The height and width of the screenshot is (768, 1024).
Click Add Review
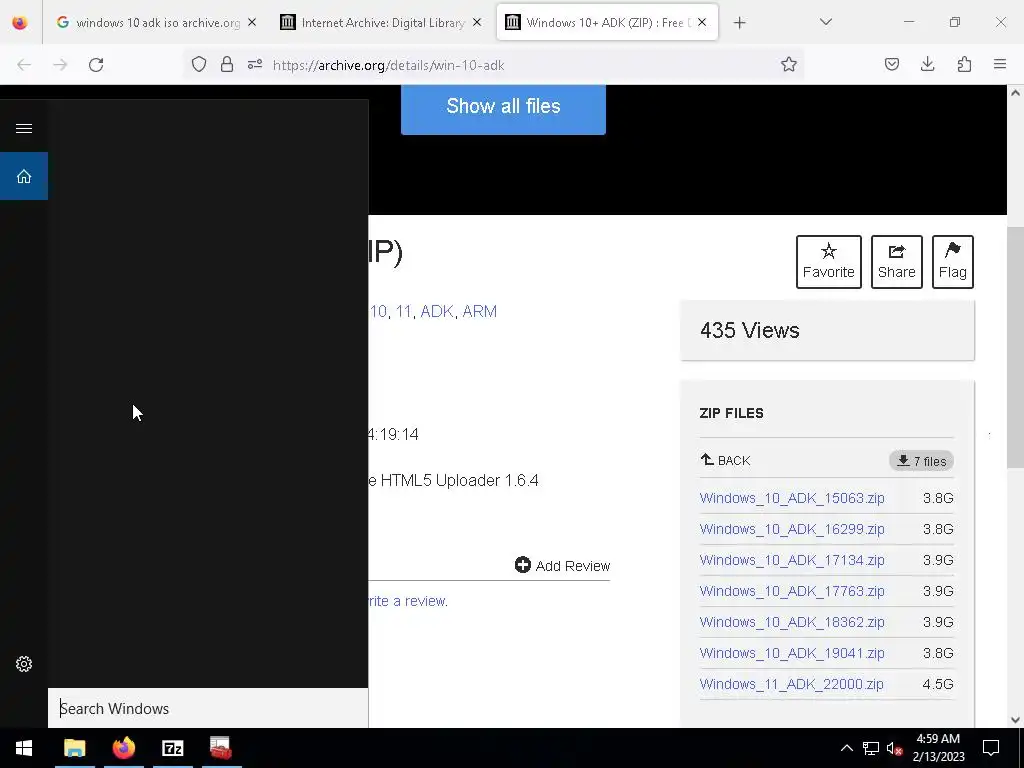coord(562,566)
